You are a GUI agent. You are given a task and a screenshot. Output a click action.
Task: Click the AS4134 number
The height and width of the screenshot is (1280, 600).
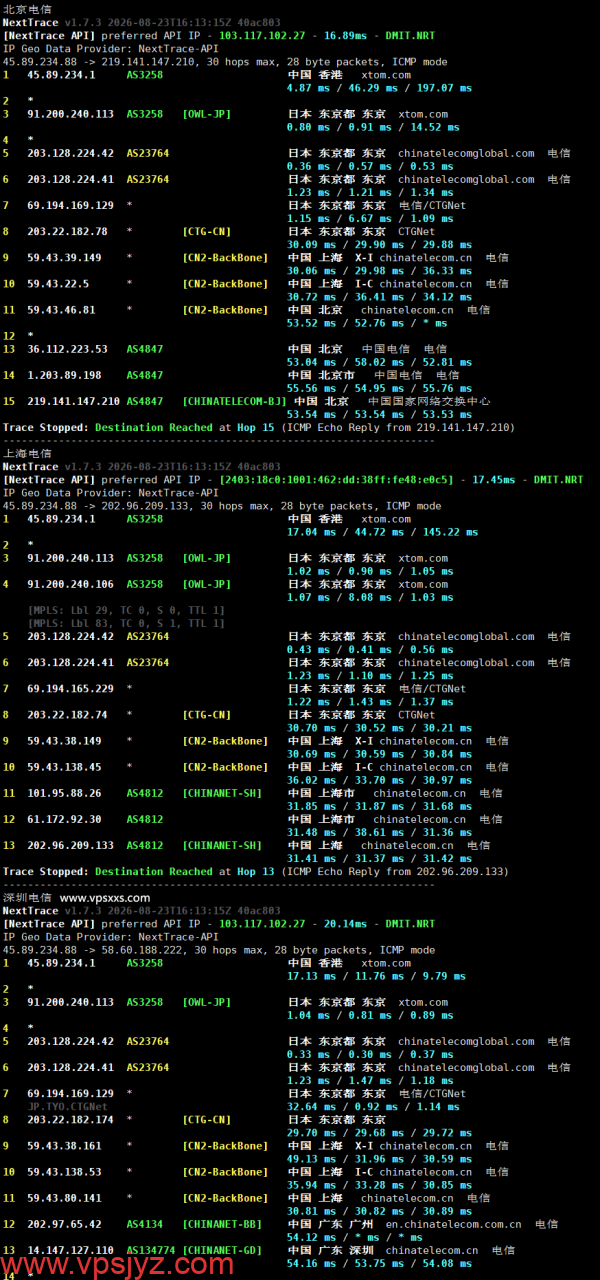[x=145, y=1224]
